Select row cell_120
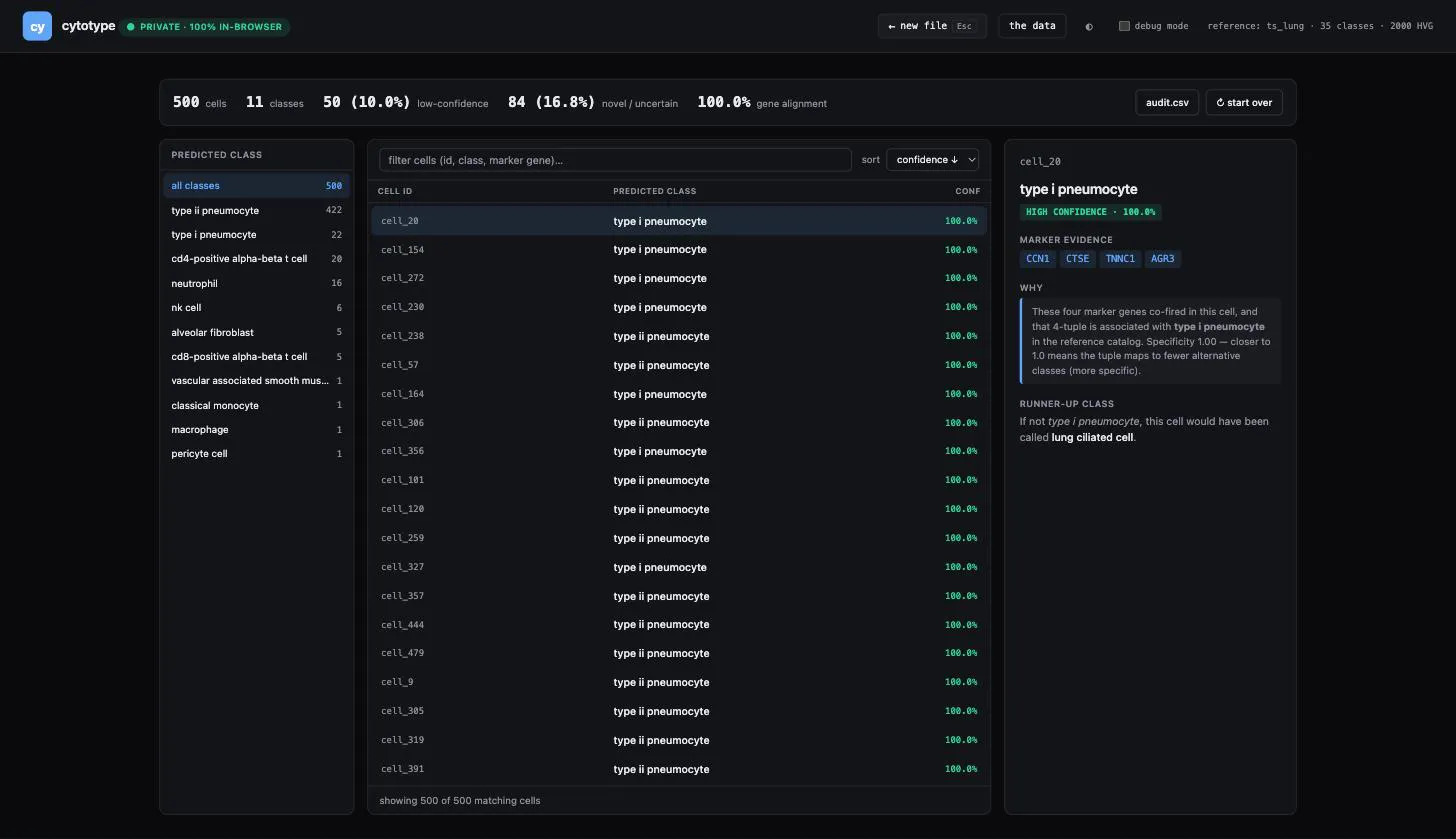 click(x=679, y=510)
